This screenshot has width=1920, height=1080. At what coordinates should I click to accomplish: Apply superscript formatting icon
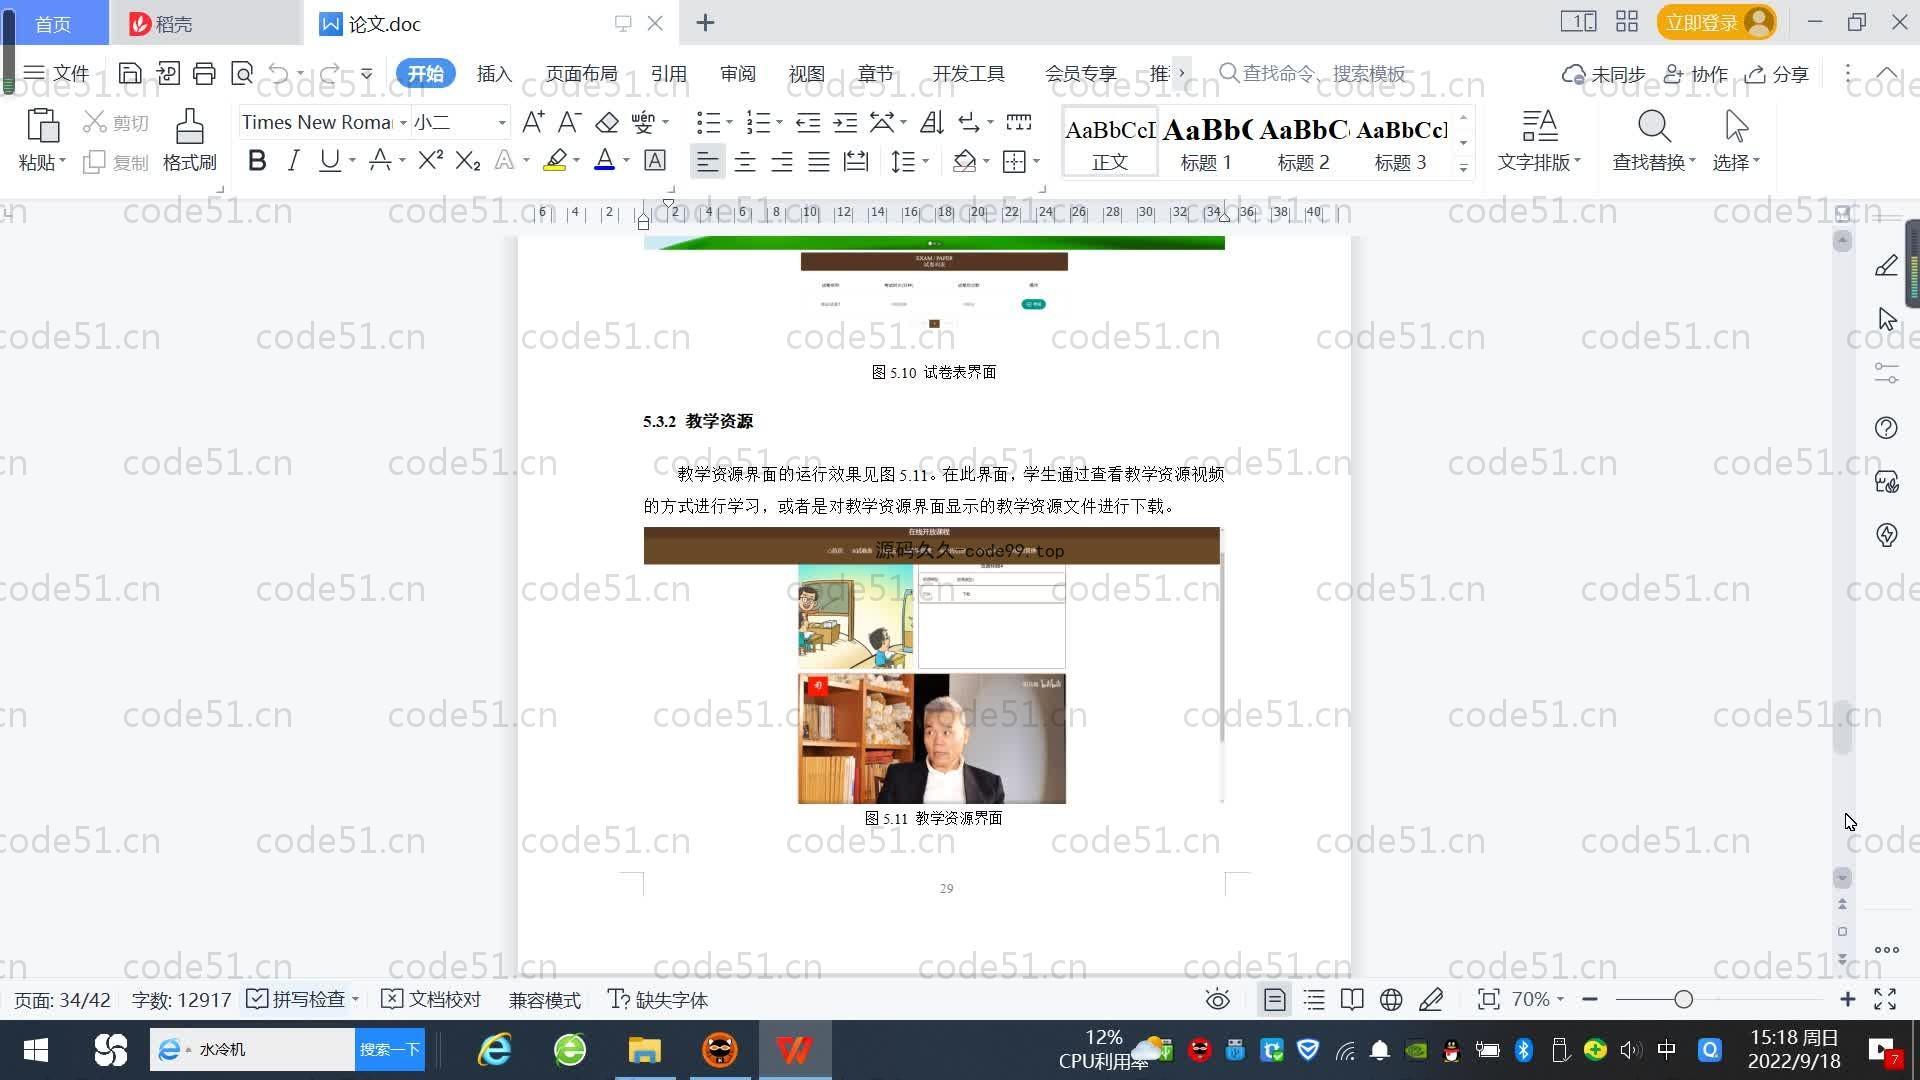point(431,161)
